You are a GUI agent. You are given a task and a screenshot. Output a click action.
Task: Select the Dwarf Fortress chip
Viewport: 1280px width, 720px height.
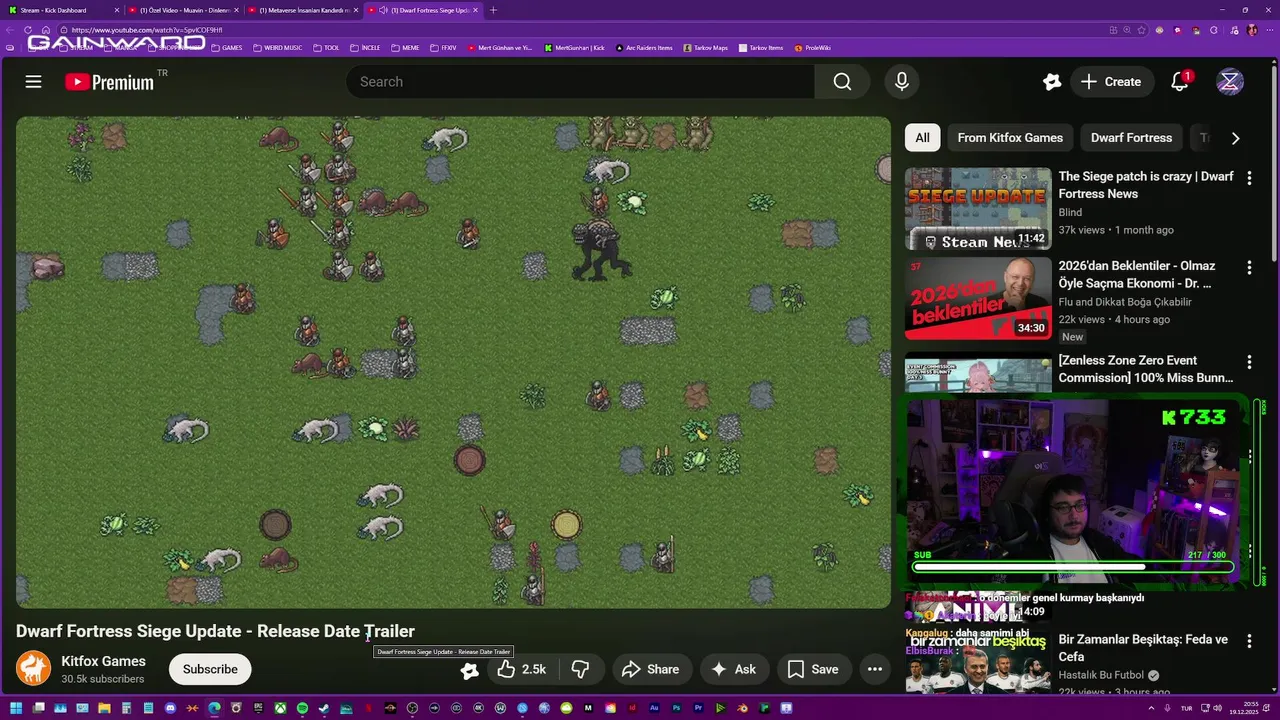click(x=1131, y=138)
